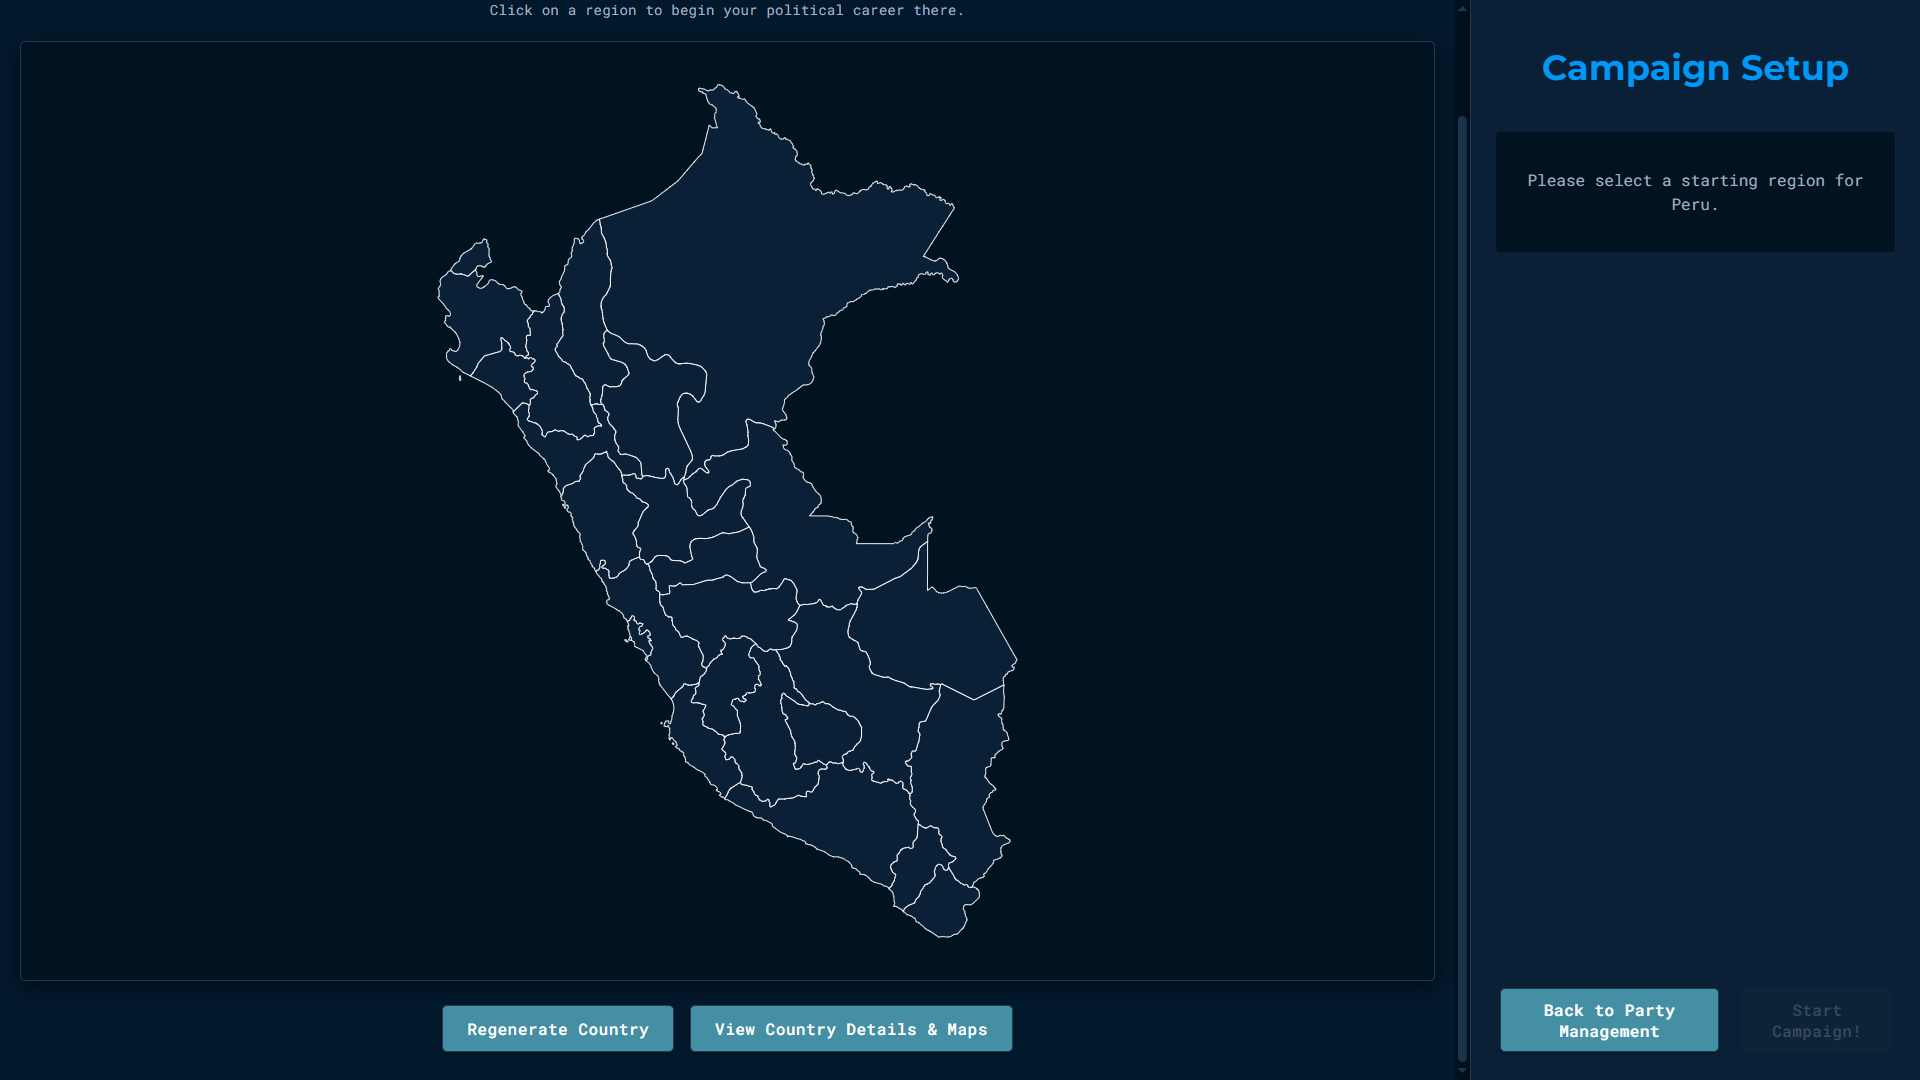The width and height of the screenshot is (1920, 1080).
Task: Pick the San Martín region on the map
Action: pyautogui.click(x=650, y=410)
